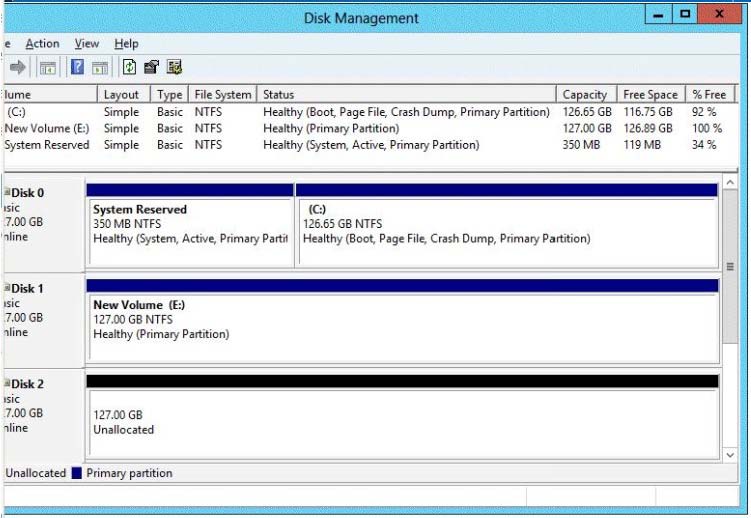Select the (C:) partition block on Disk 0
Screen dimensions: 751x518
coord(507,225)
